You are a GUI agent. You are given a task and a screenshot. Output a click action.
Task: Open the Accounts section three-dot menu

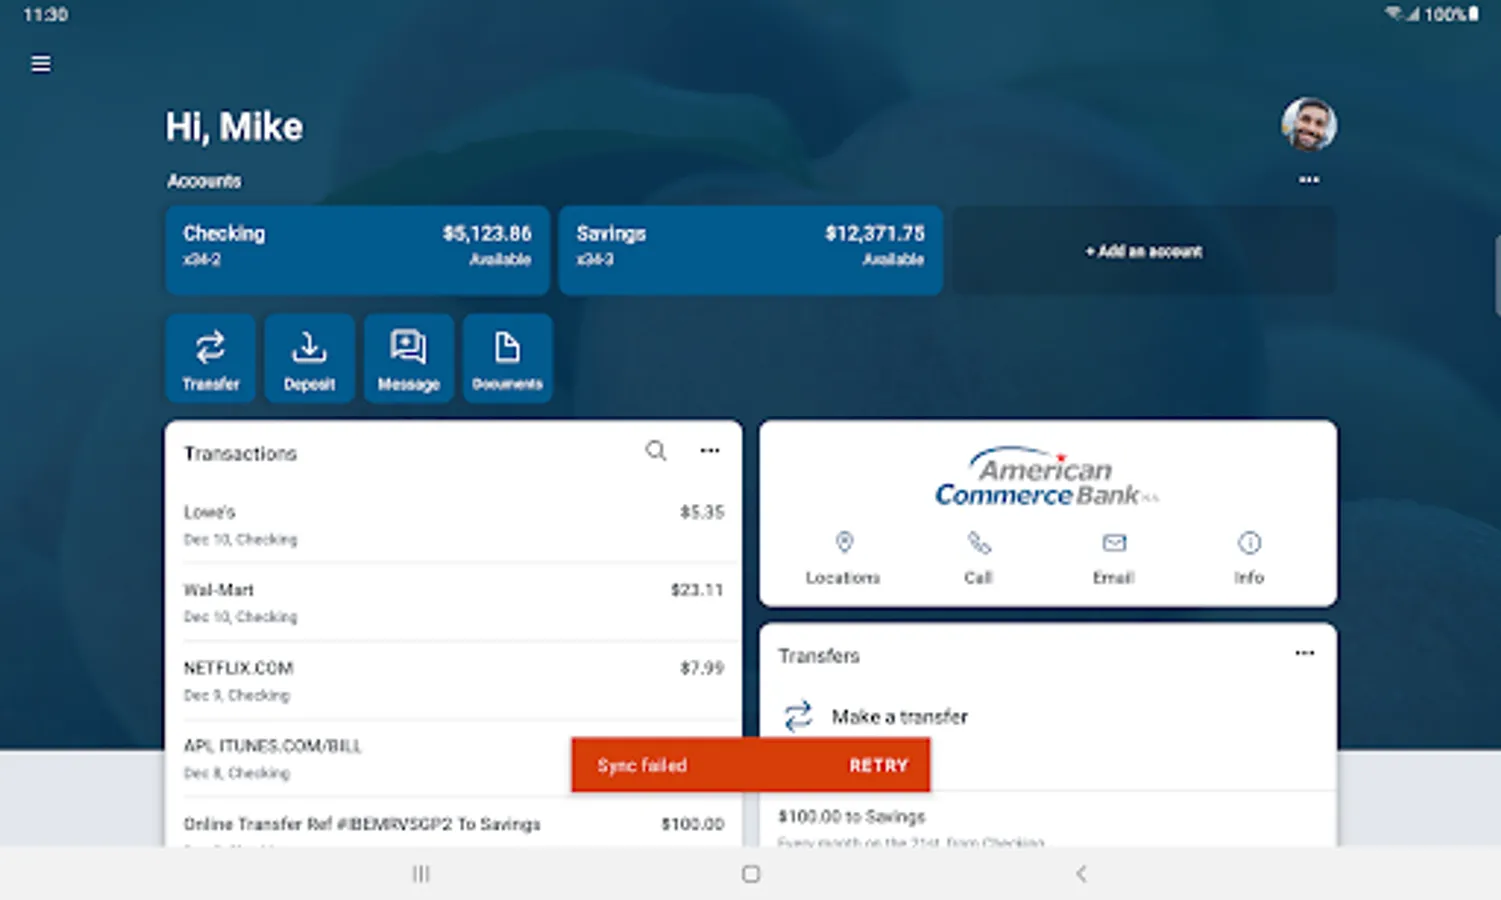[x=1309, y=180]
